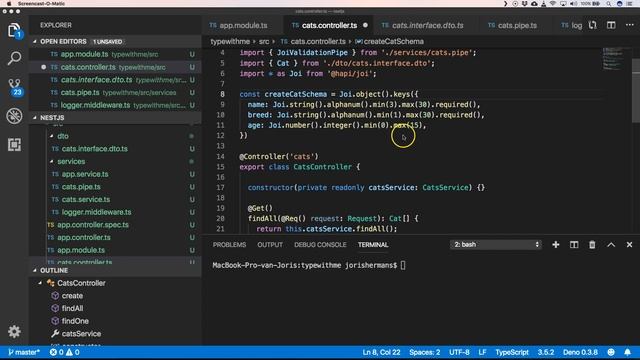Select the catsService property in the Outline
Screen dimensions: 640x360
pos(81,333)
